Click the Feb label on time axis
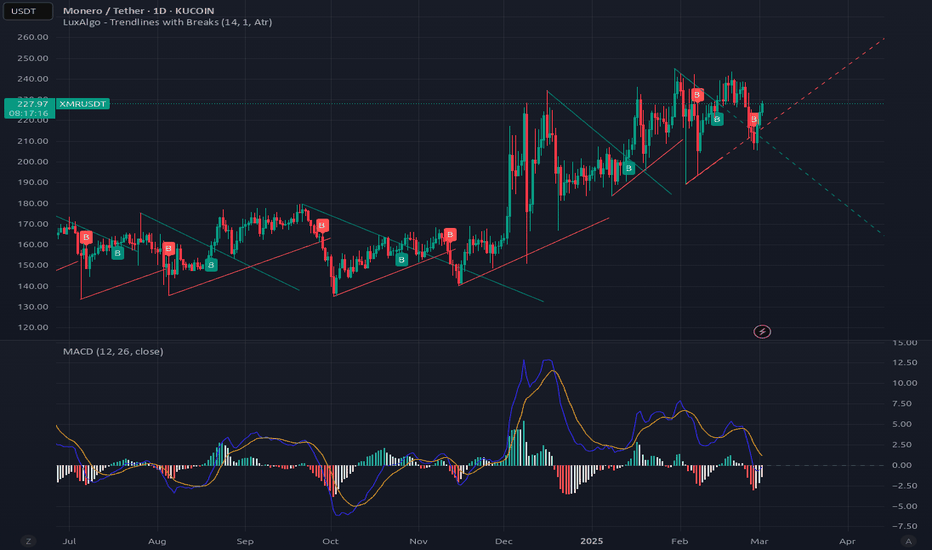 coord(679,541)
